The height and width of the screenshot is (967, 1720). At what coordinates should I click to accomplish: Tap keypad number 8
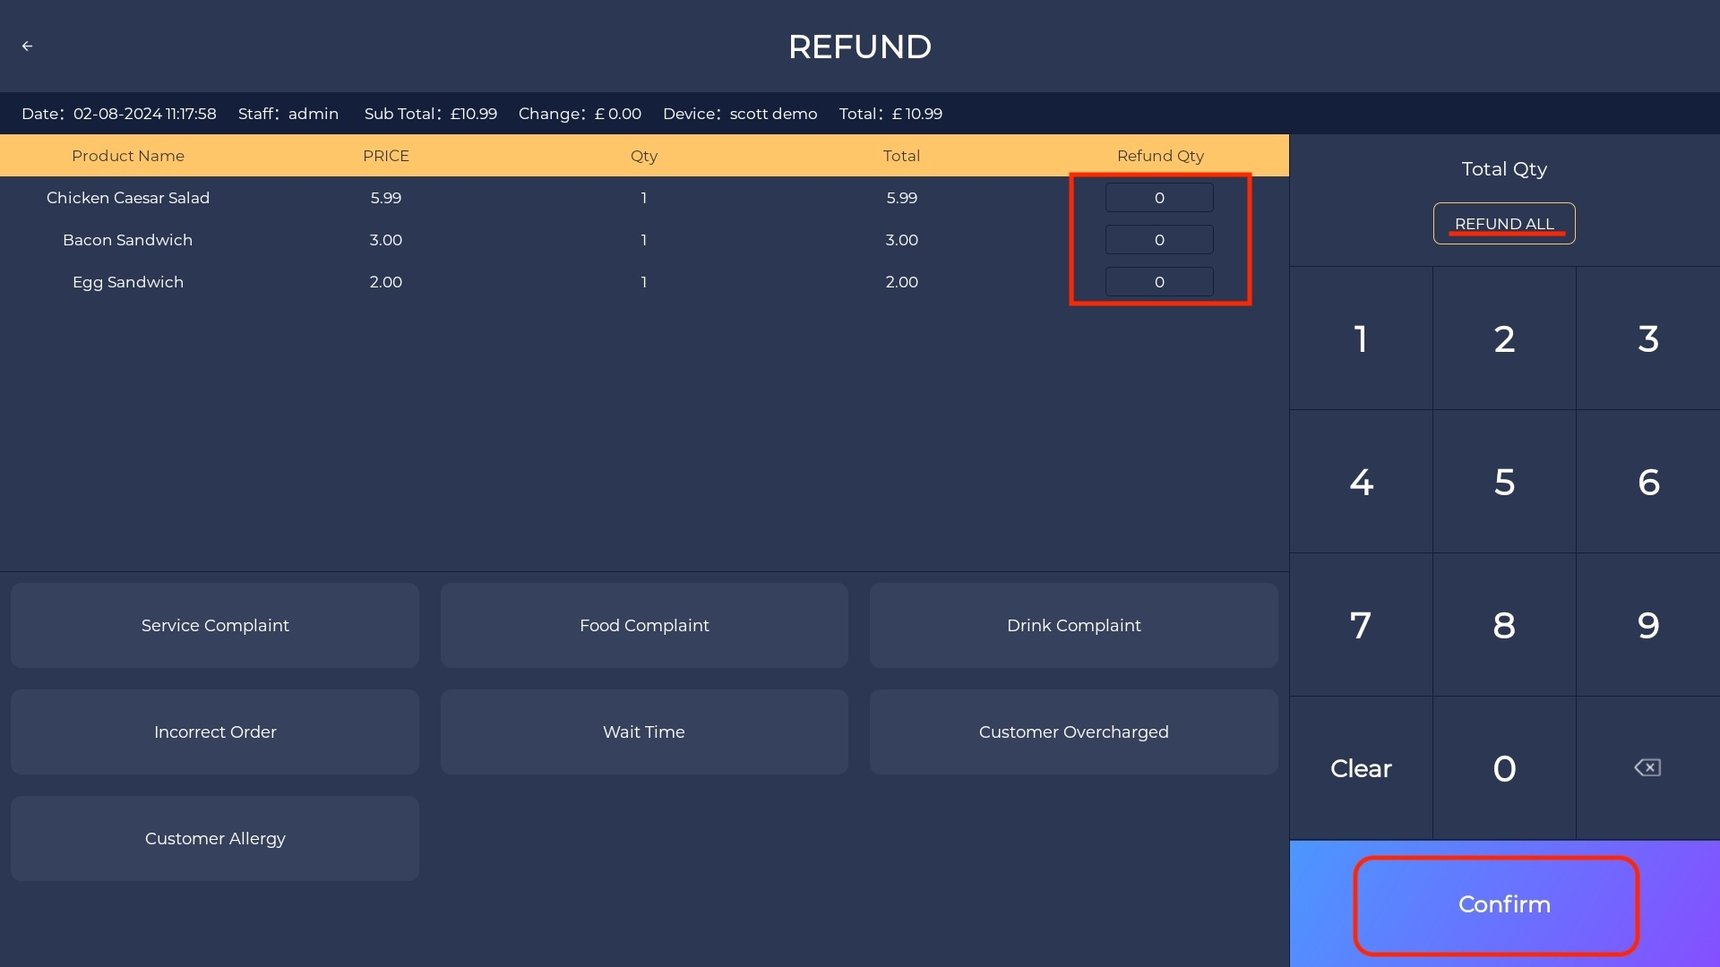point(1504,625)
